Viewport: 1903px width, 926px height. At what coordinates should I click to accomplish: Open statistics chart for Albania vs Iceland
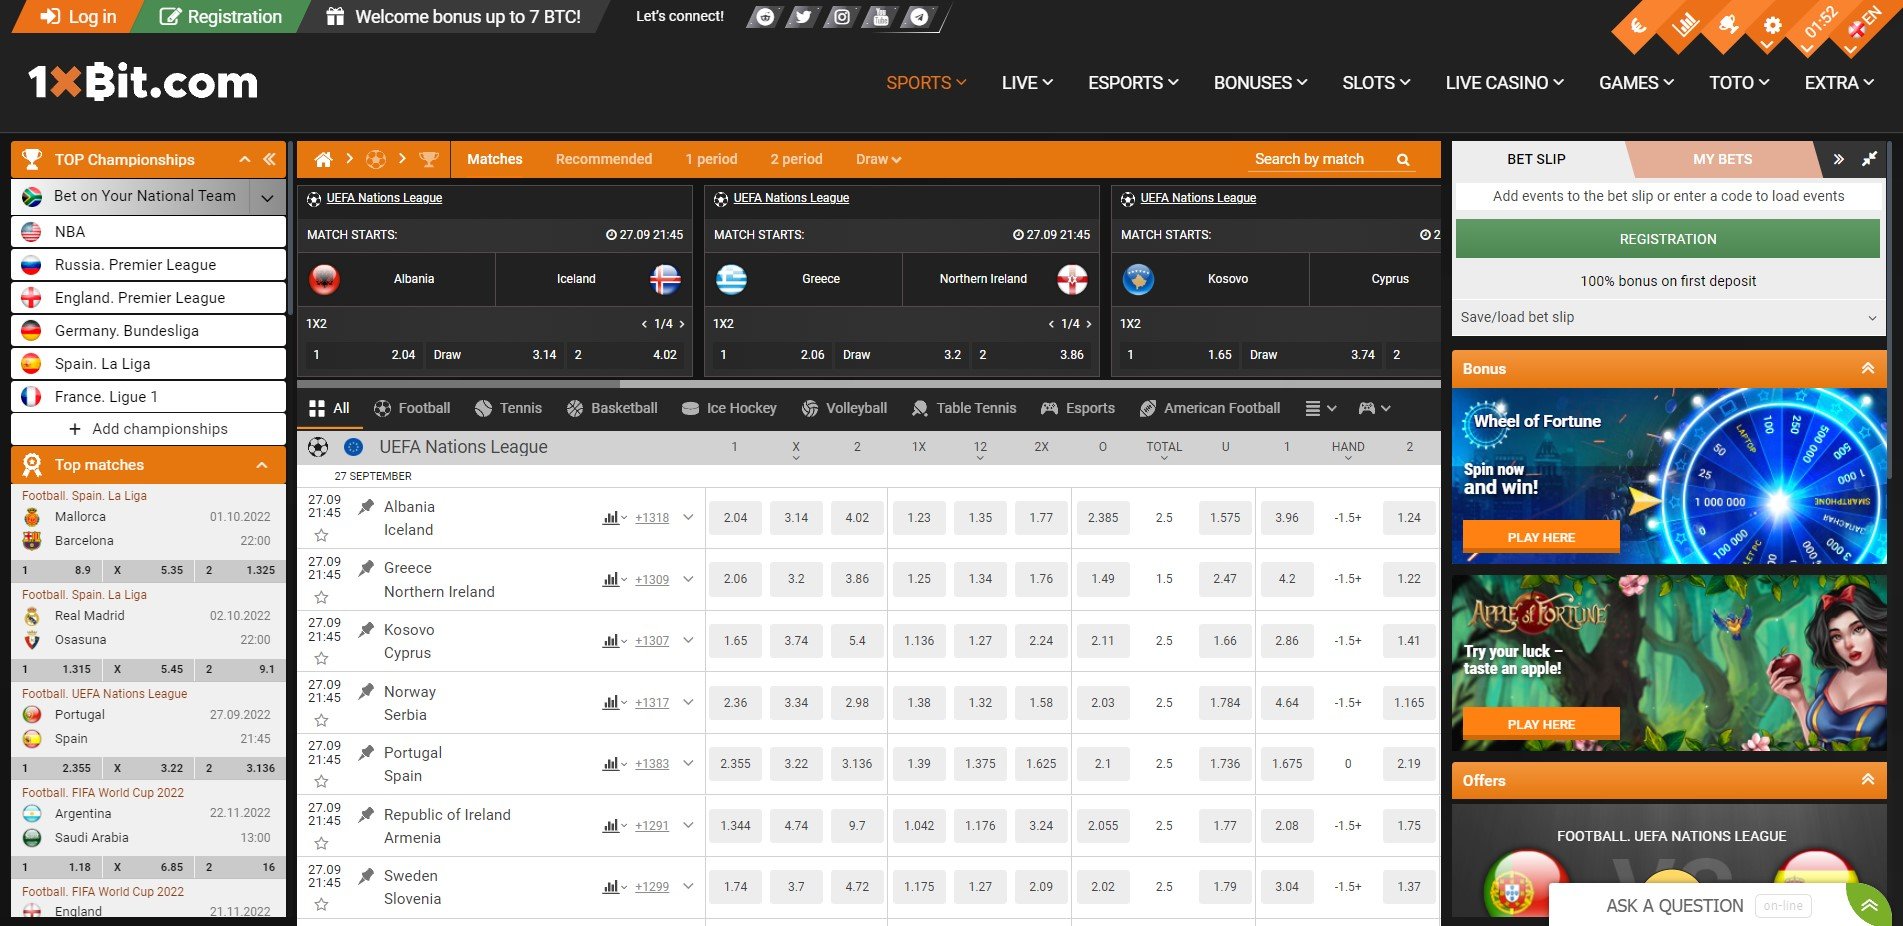(x=613, y=518)
